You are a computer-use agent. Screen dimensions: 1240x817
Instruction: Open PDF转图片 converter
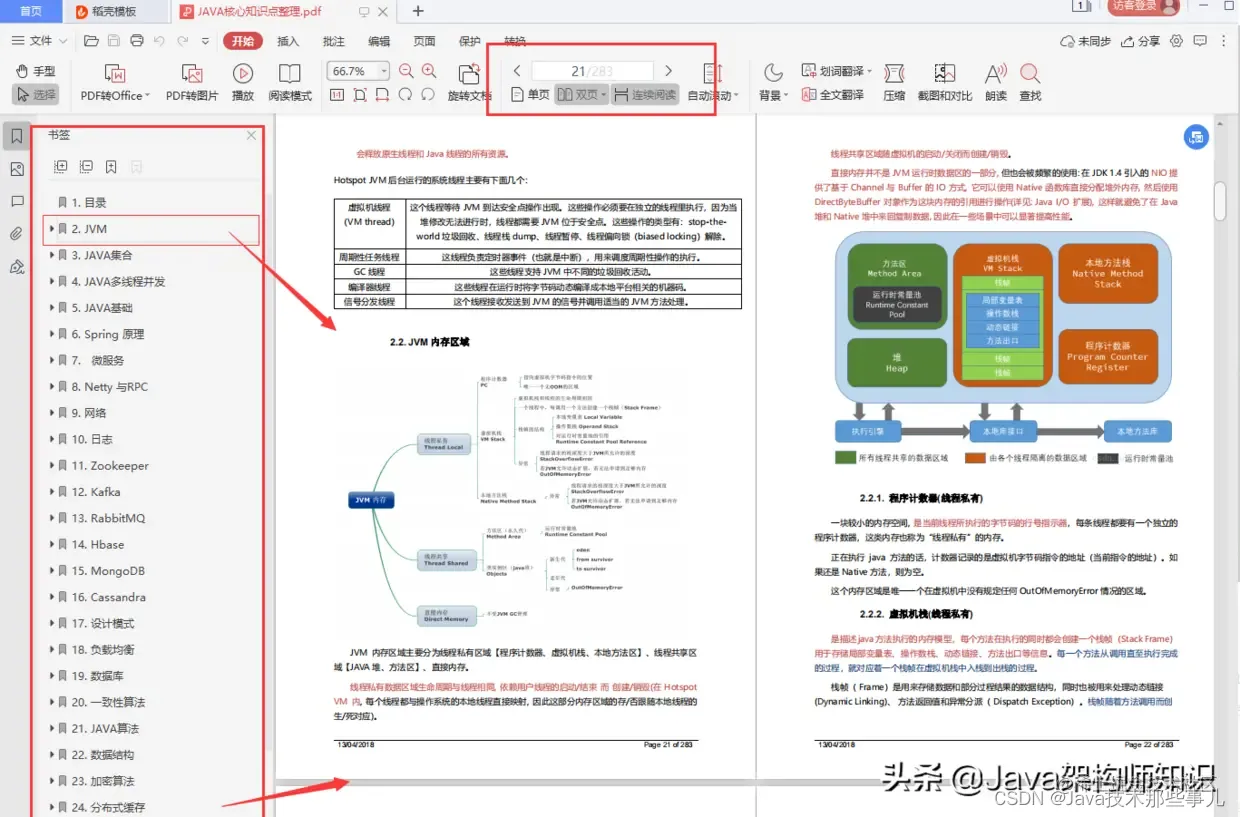[192, 83]
